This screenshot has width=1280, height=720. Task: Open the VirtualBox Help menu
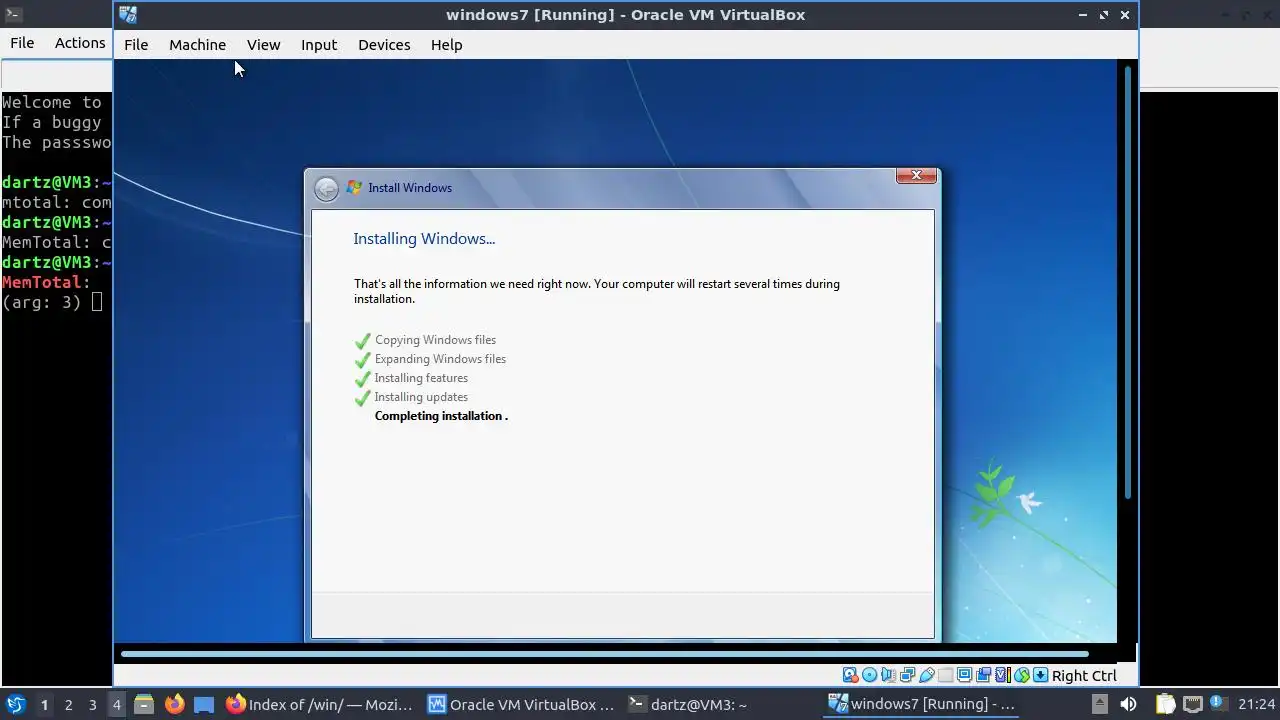point(446,44)
